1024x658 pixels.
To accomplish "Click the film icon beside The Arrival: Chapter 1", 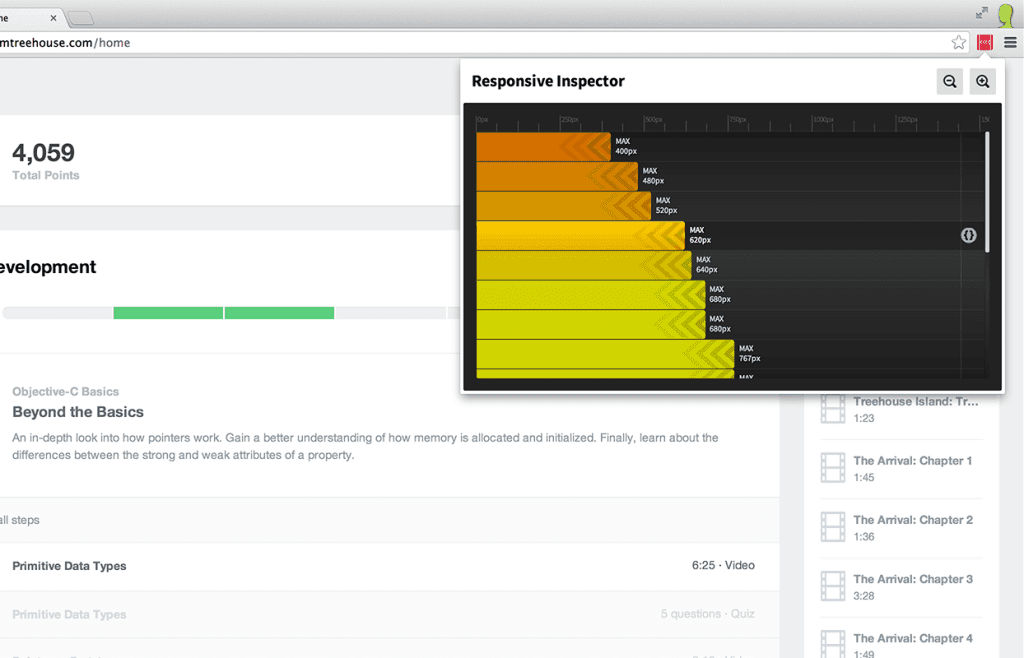I will click(832, 467).
